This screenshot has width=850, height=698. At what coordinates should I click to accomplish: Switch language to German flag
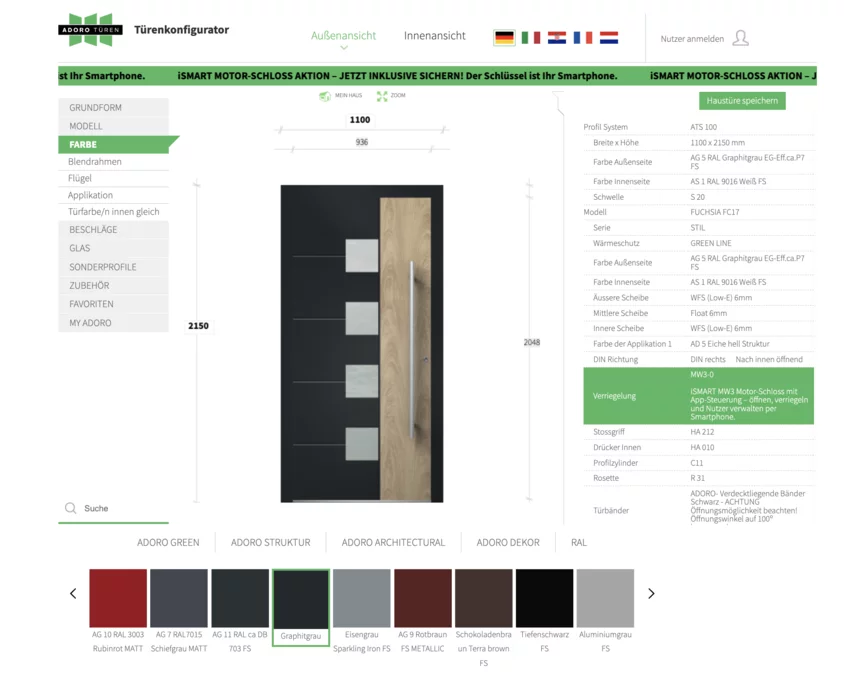pyautogui.click(x=504, y=38)
